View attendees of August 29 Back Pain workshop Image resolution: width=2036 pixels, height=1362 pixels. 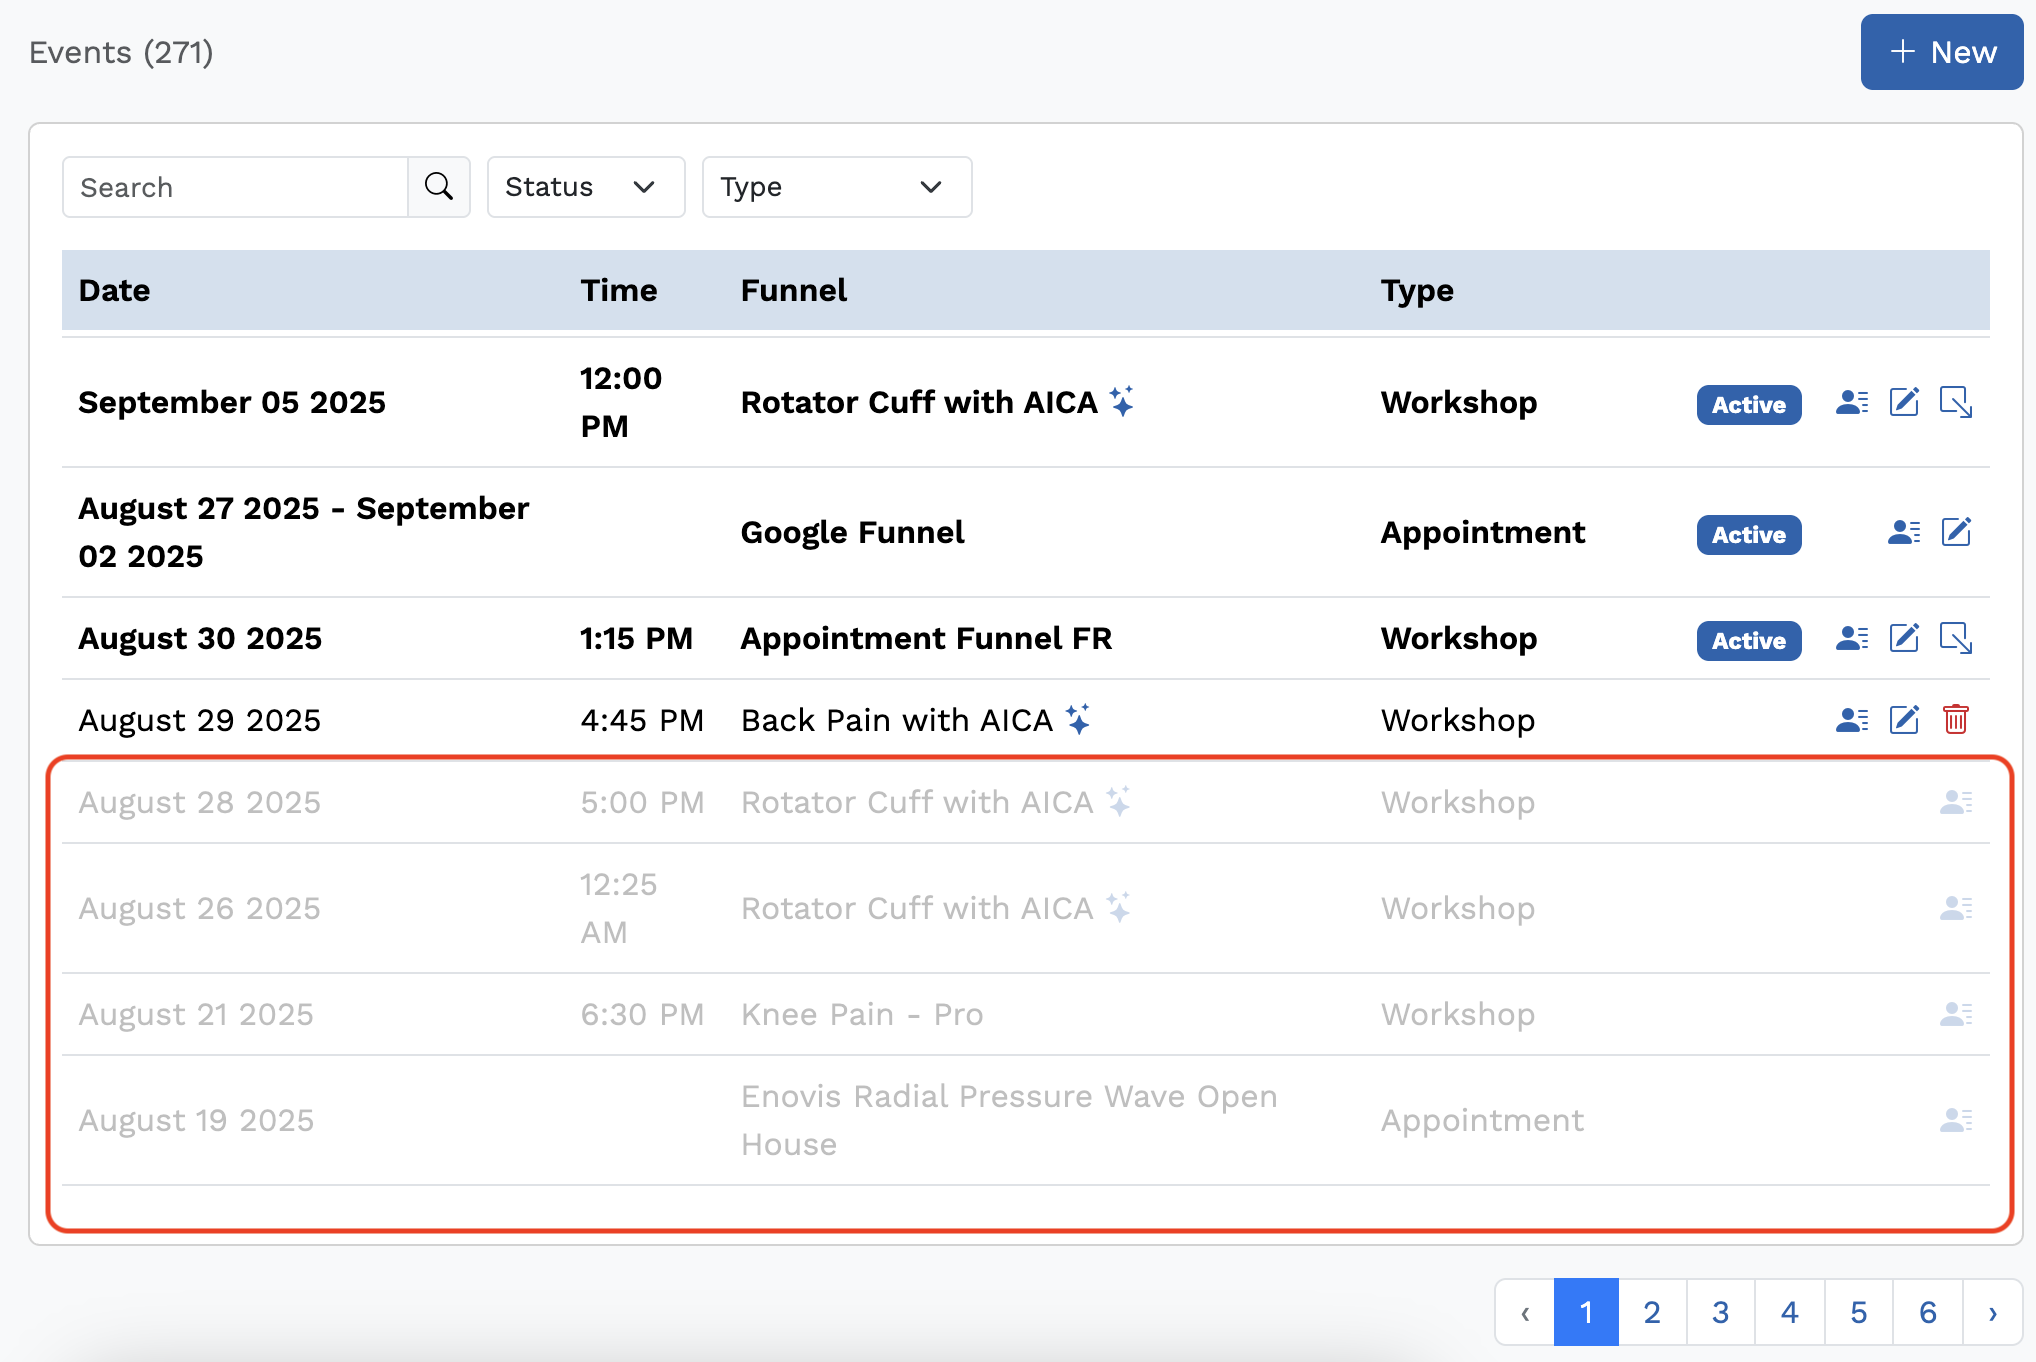(1851, 720)
